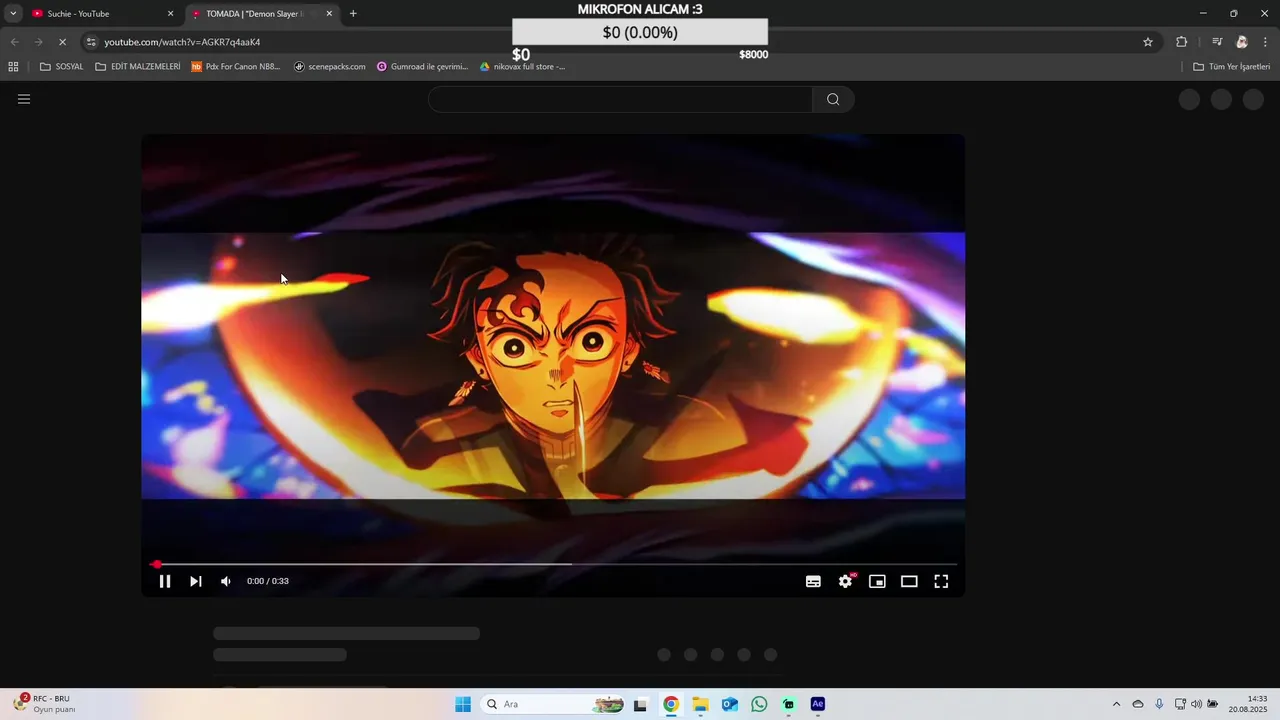Image resolution: width=1280 pixels, height=720 pixels.
Task: Open OneDrive cloud tray icon
Action: (x=1138, y=704)
